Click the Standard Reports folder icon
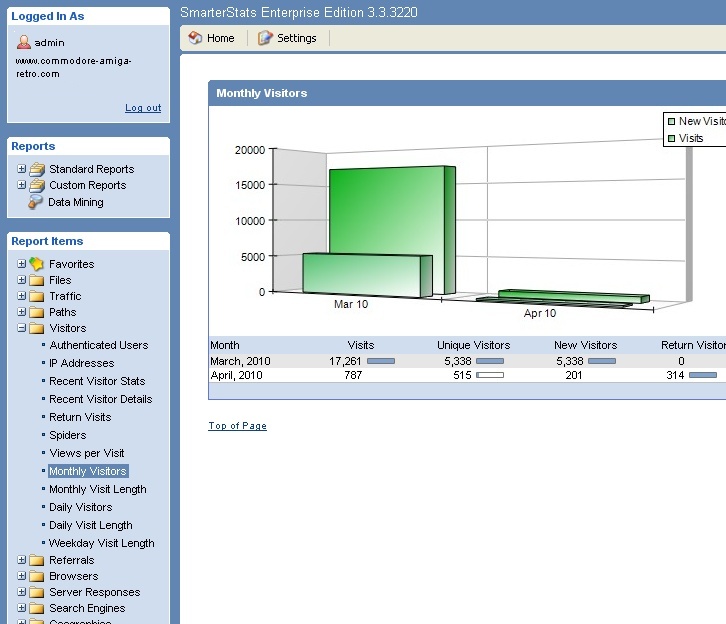726x624 pixels. (x=37, y=169)
